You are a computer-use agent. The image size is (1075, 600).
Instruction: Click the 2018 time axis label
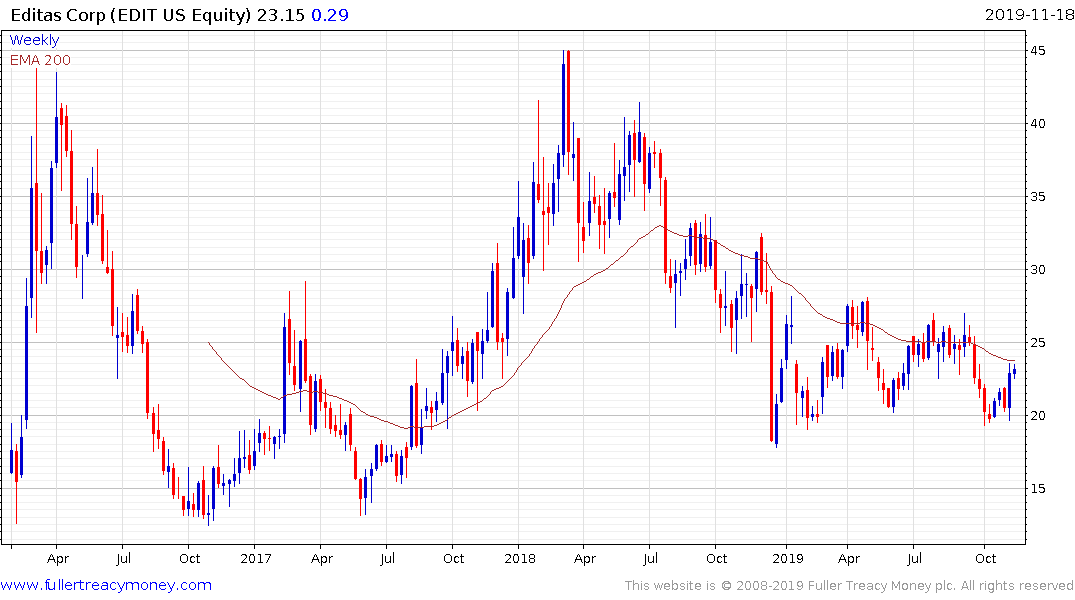(x=520, y=558)
